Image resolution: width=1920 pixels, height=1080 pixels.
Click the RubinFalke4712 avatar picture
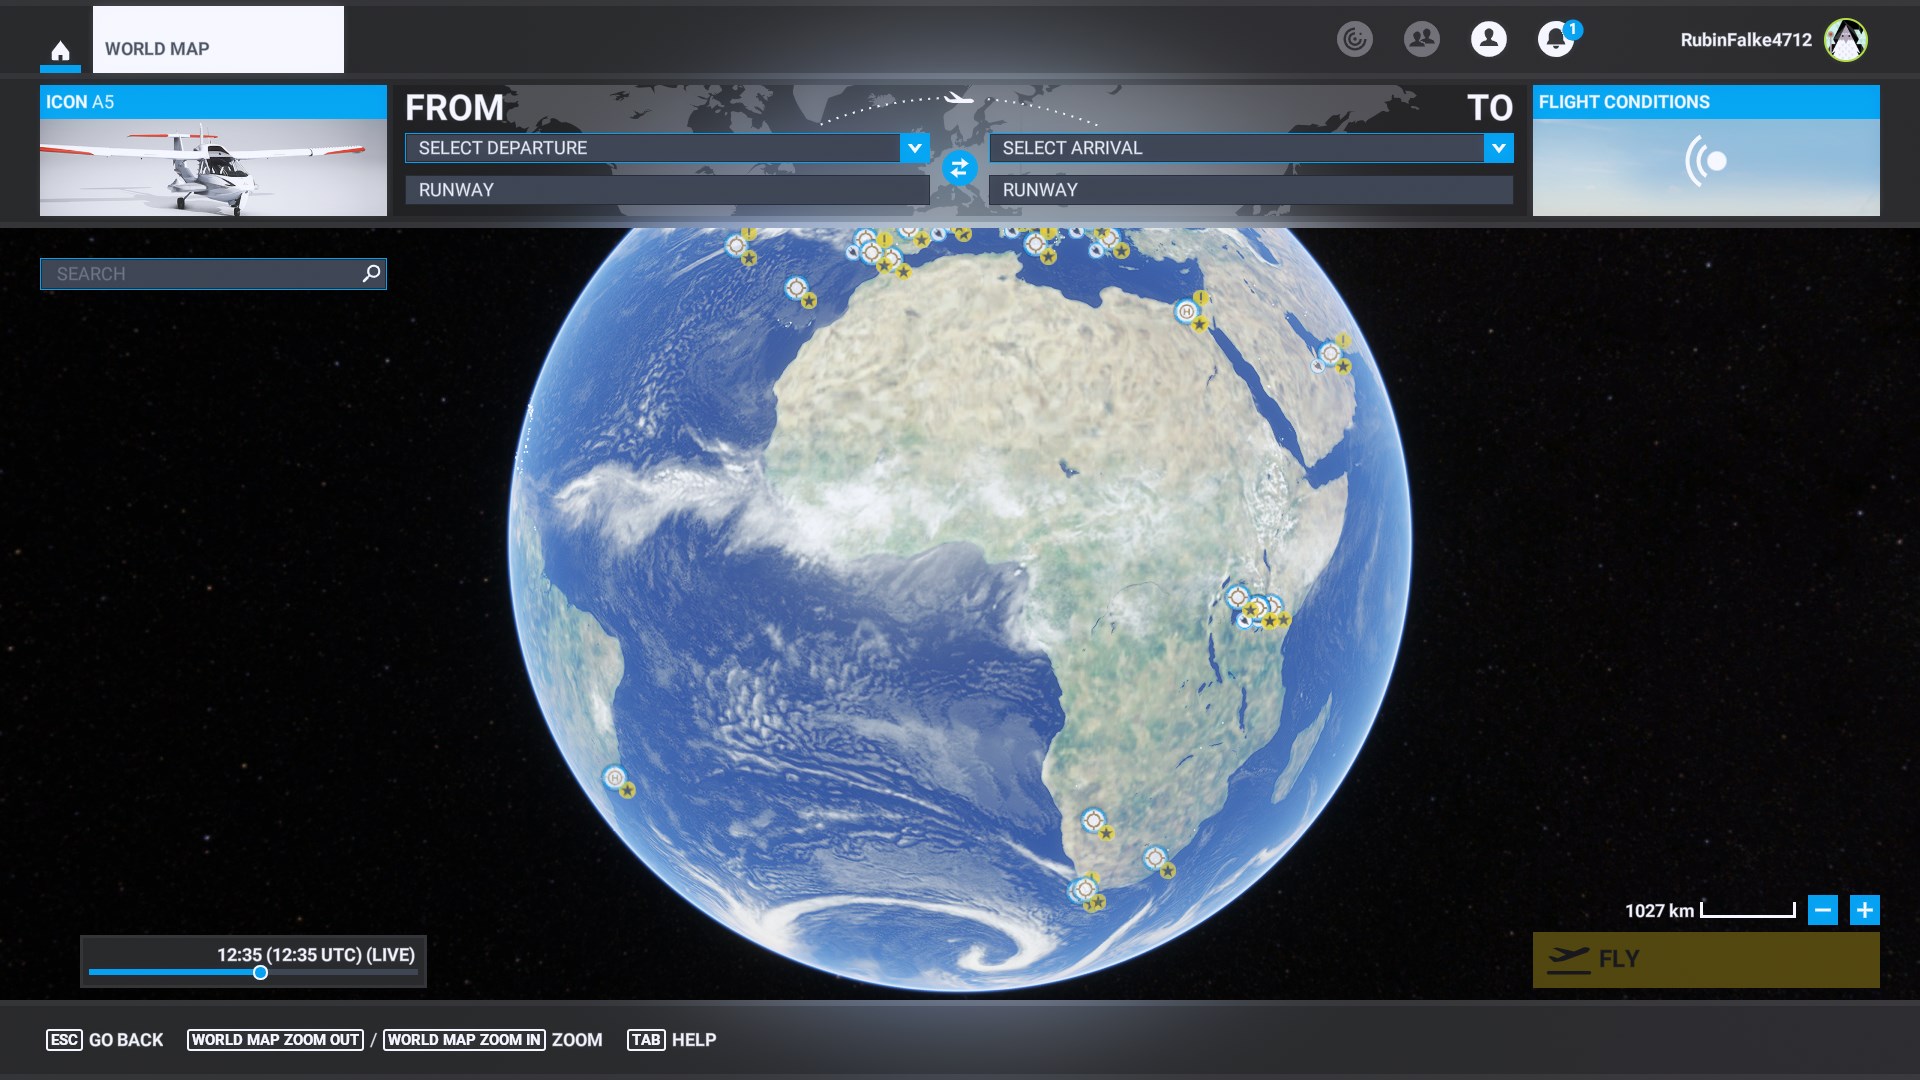click(x=1845, y=40)
